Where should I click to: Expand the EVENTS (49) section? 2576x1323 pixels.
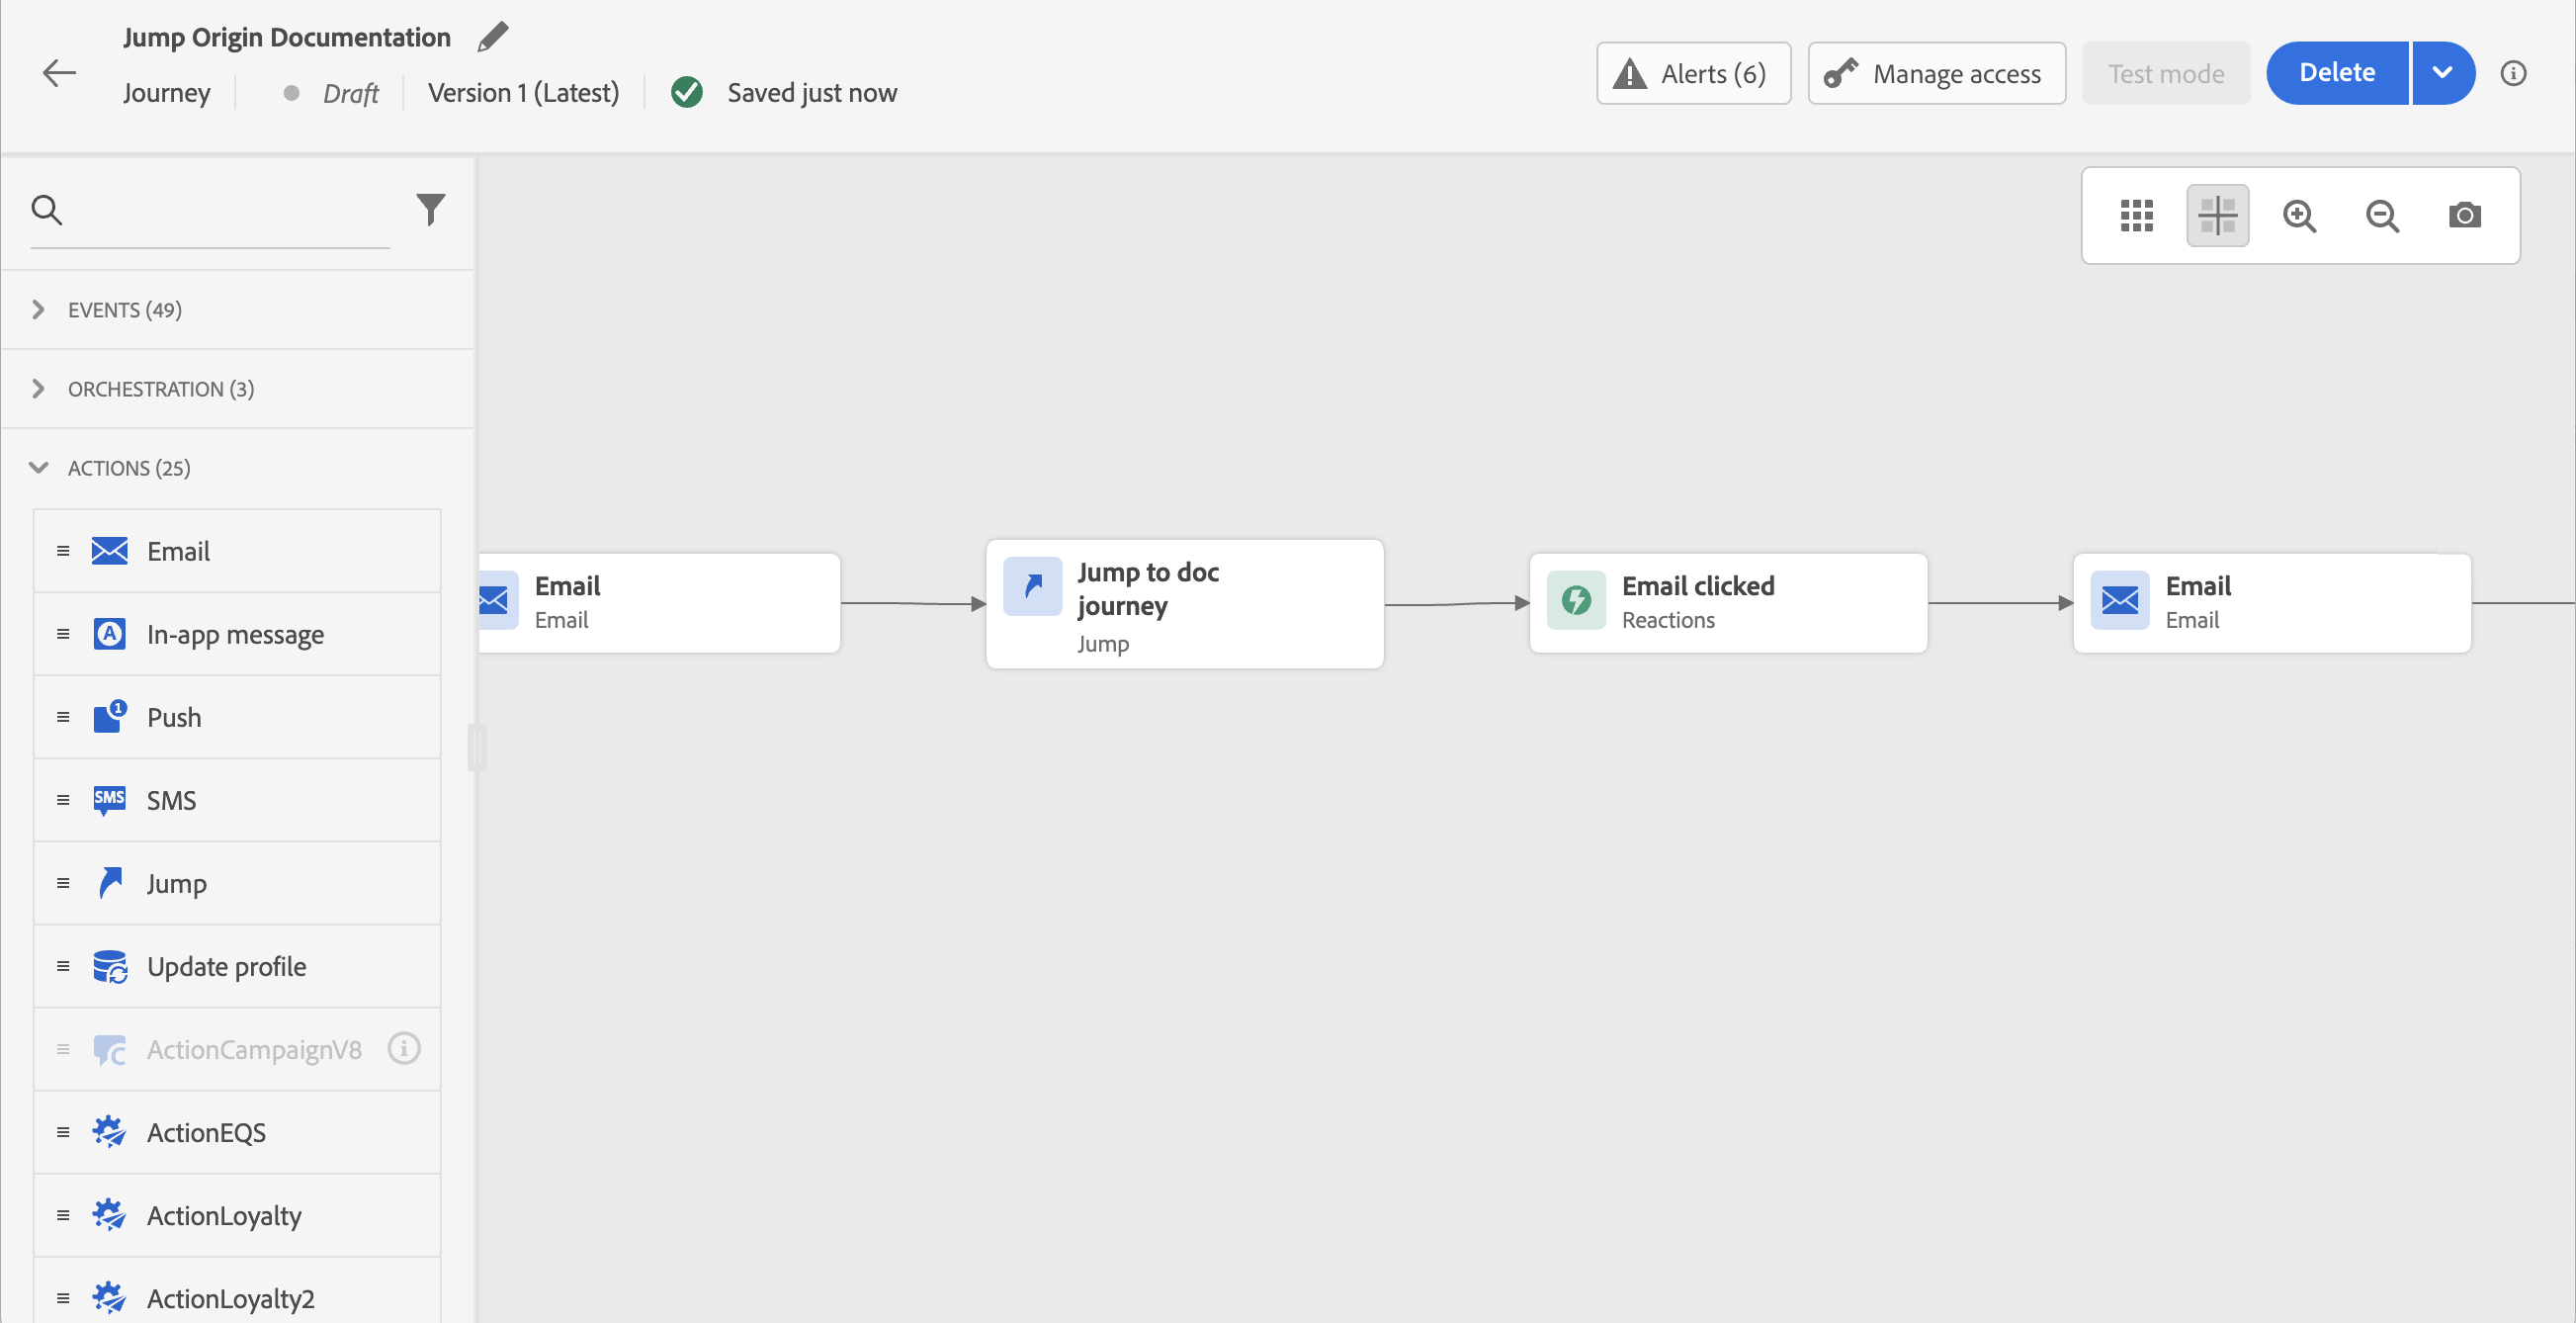tap(124, 310)
